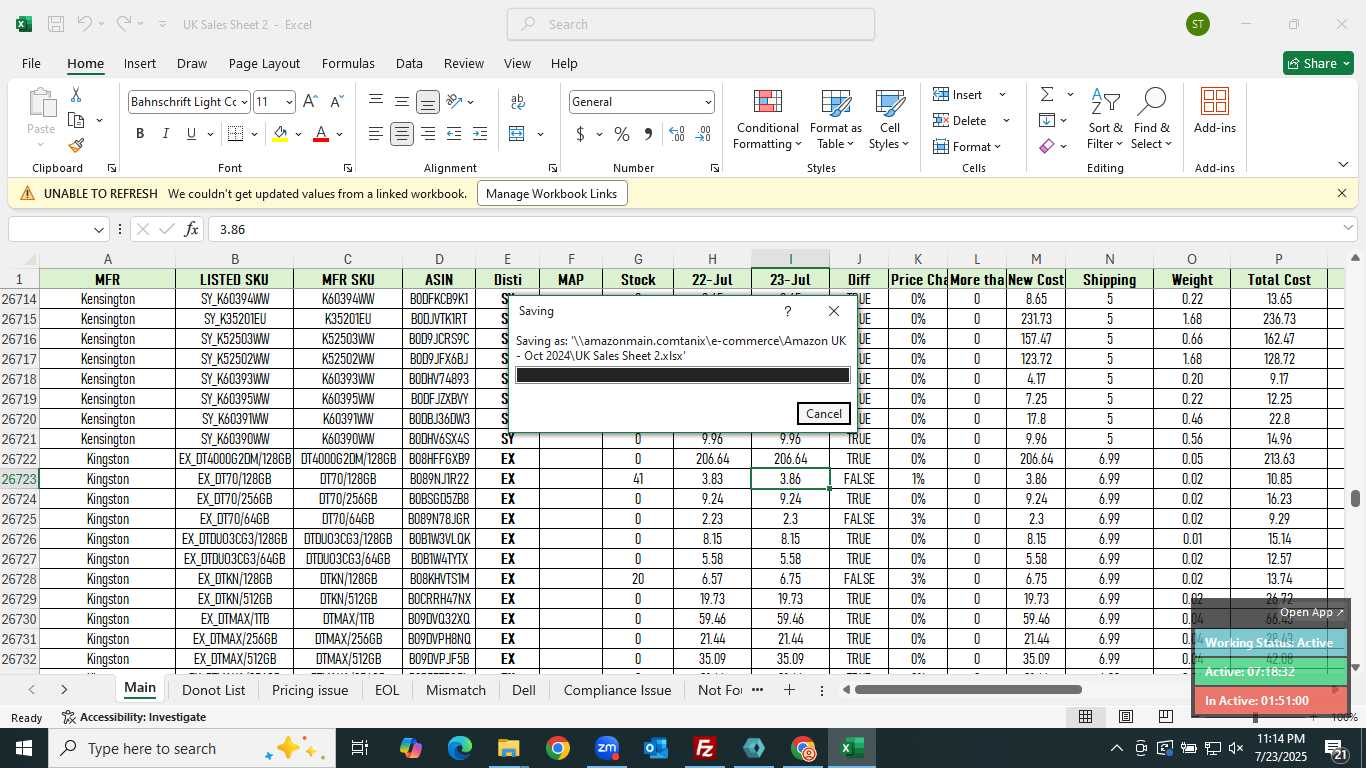
Task: Decrease indent in Alignment group
Action: coord(454,134)
